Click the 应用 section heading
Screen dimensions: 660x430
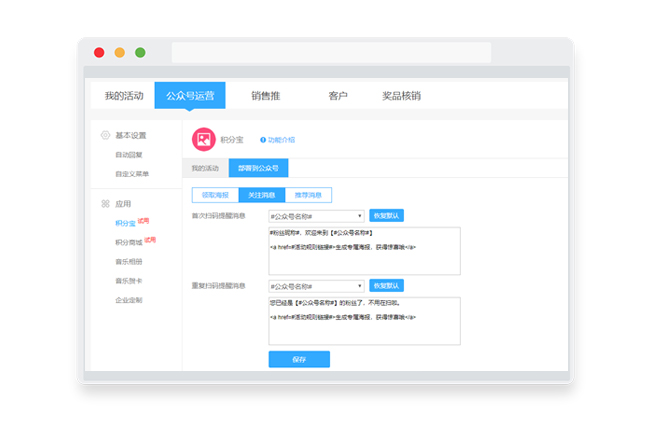(123, 204)
